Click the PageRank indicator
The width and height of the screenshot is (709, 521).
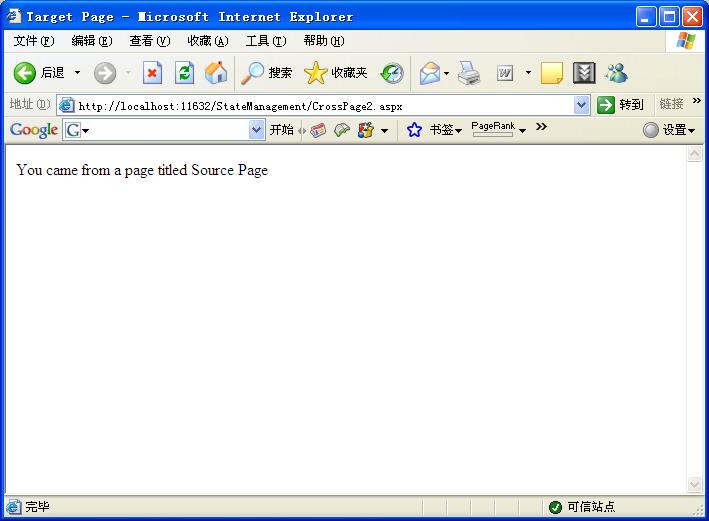pyautogui.click(x=493, y=128)
